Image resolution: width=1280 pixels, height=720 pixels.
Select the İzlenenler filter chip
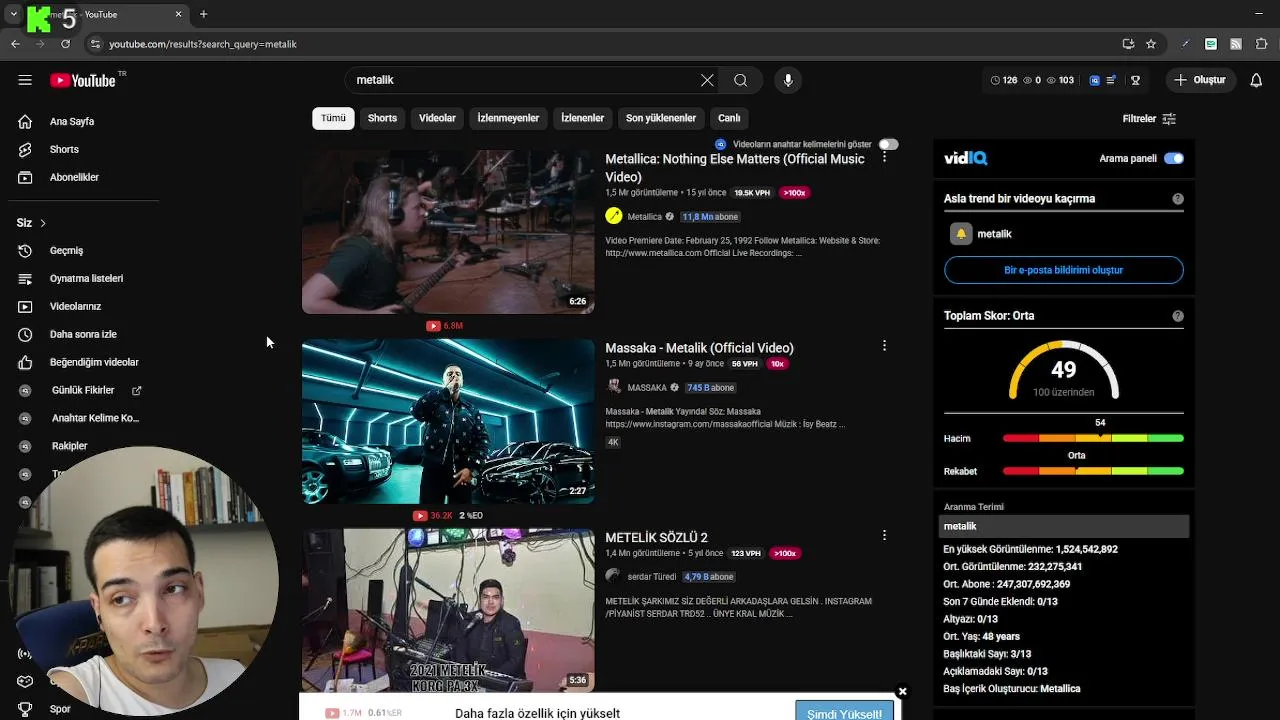582,118
